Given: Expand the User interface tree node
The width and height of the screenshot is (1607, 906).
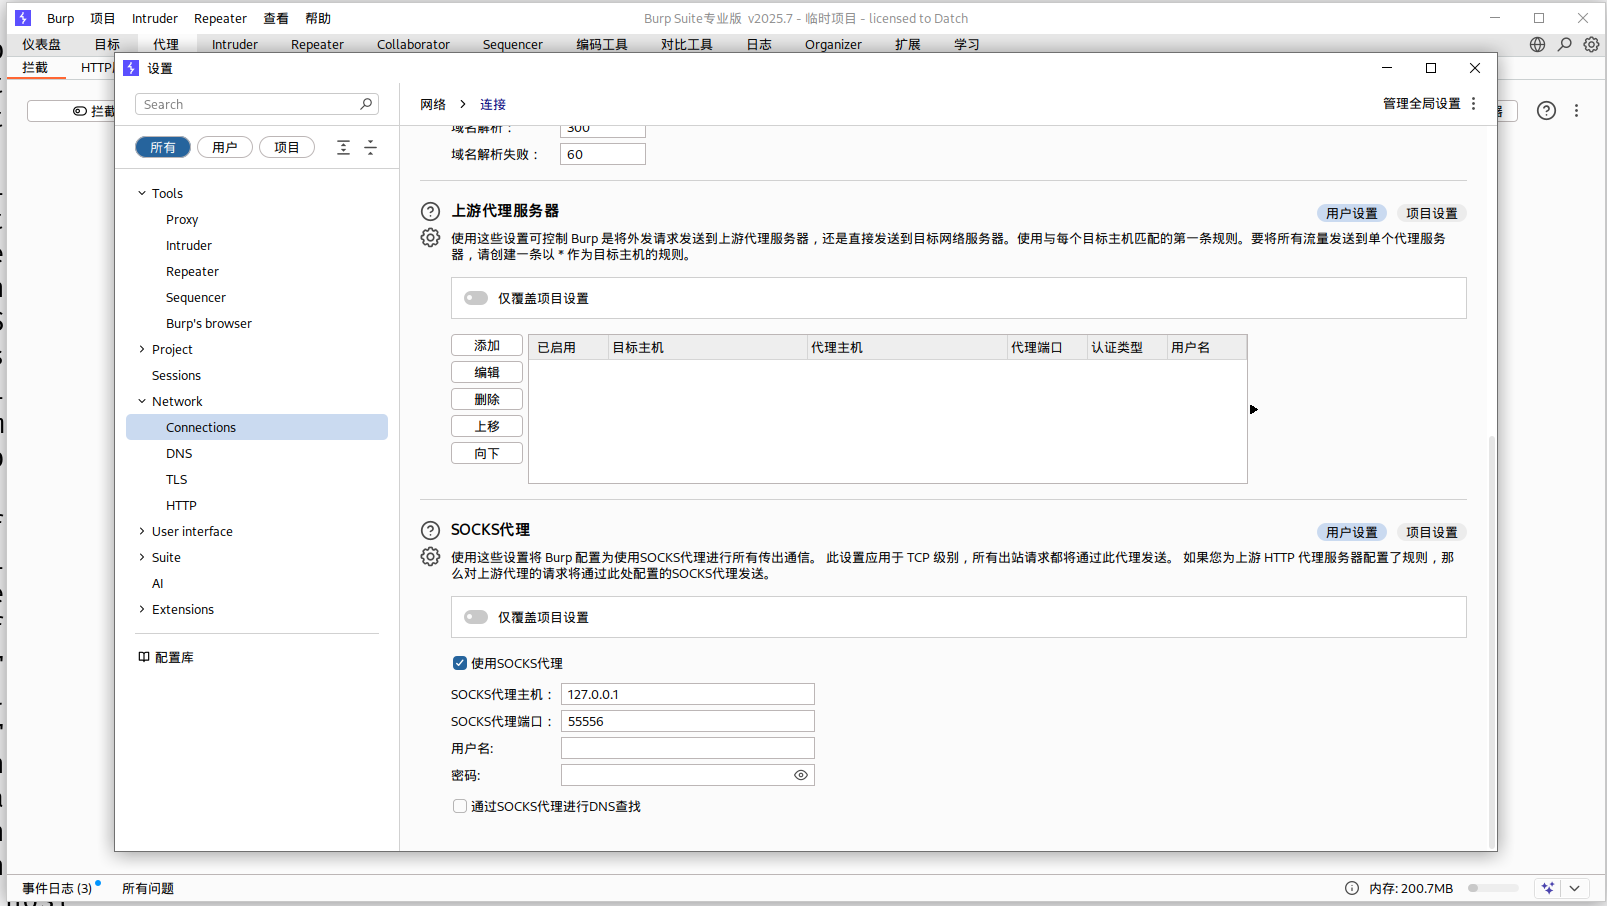Looking at the screenshot, I should pyautogui.click(x=142, y=531).
